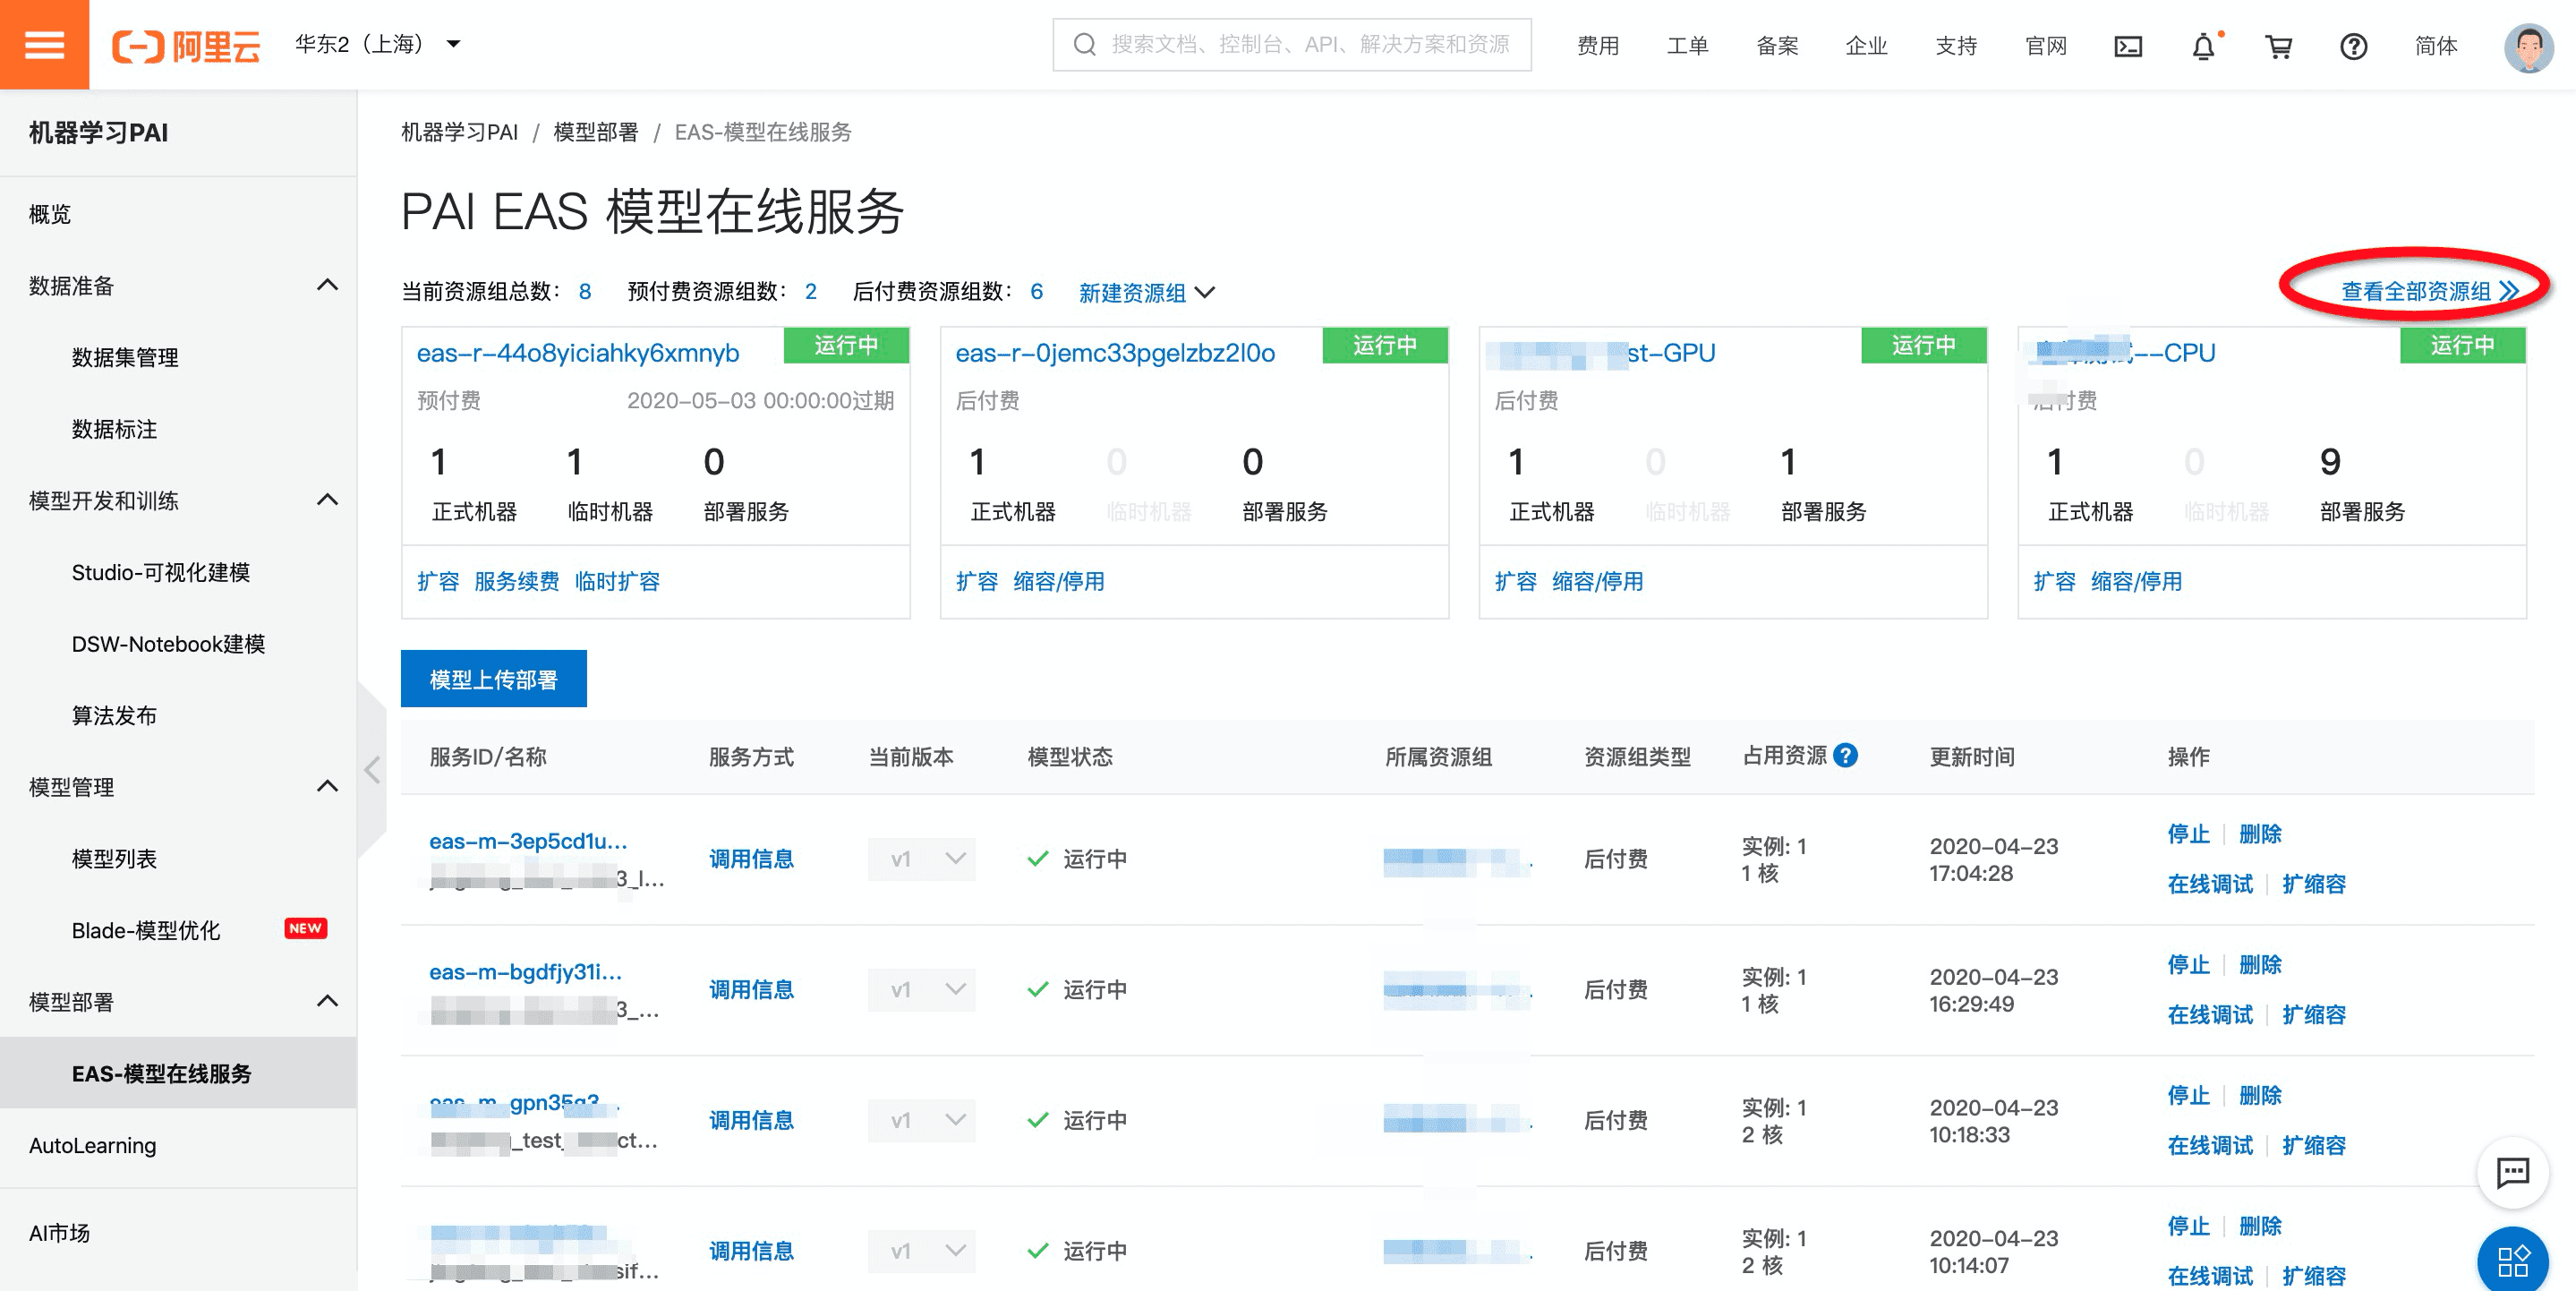The image size is (2576, 1291).
Task: Open region selector 华东2（上海）
Action: click(x=377, y=44)
